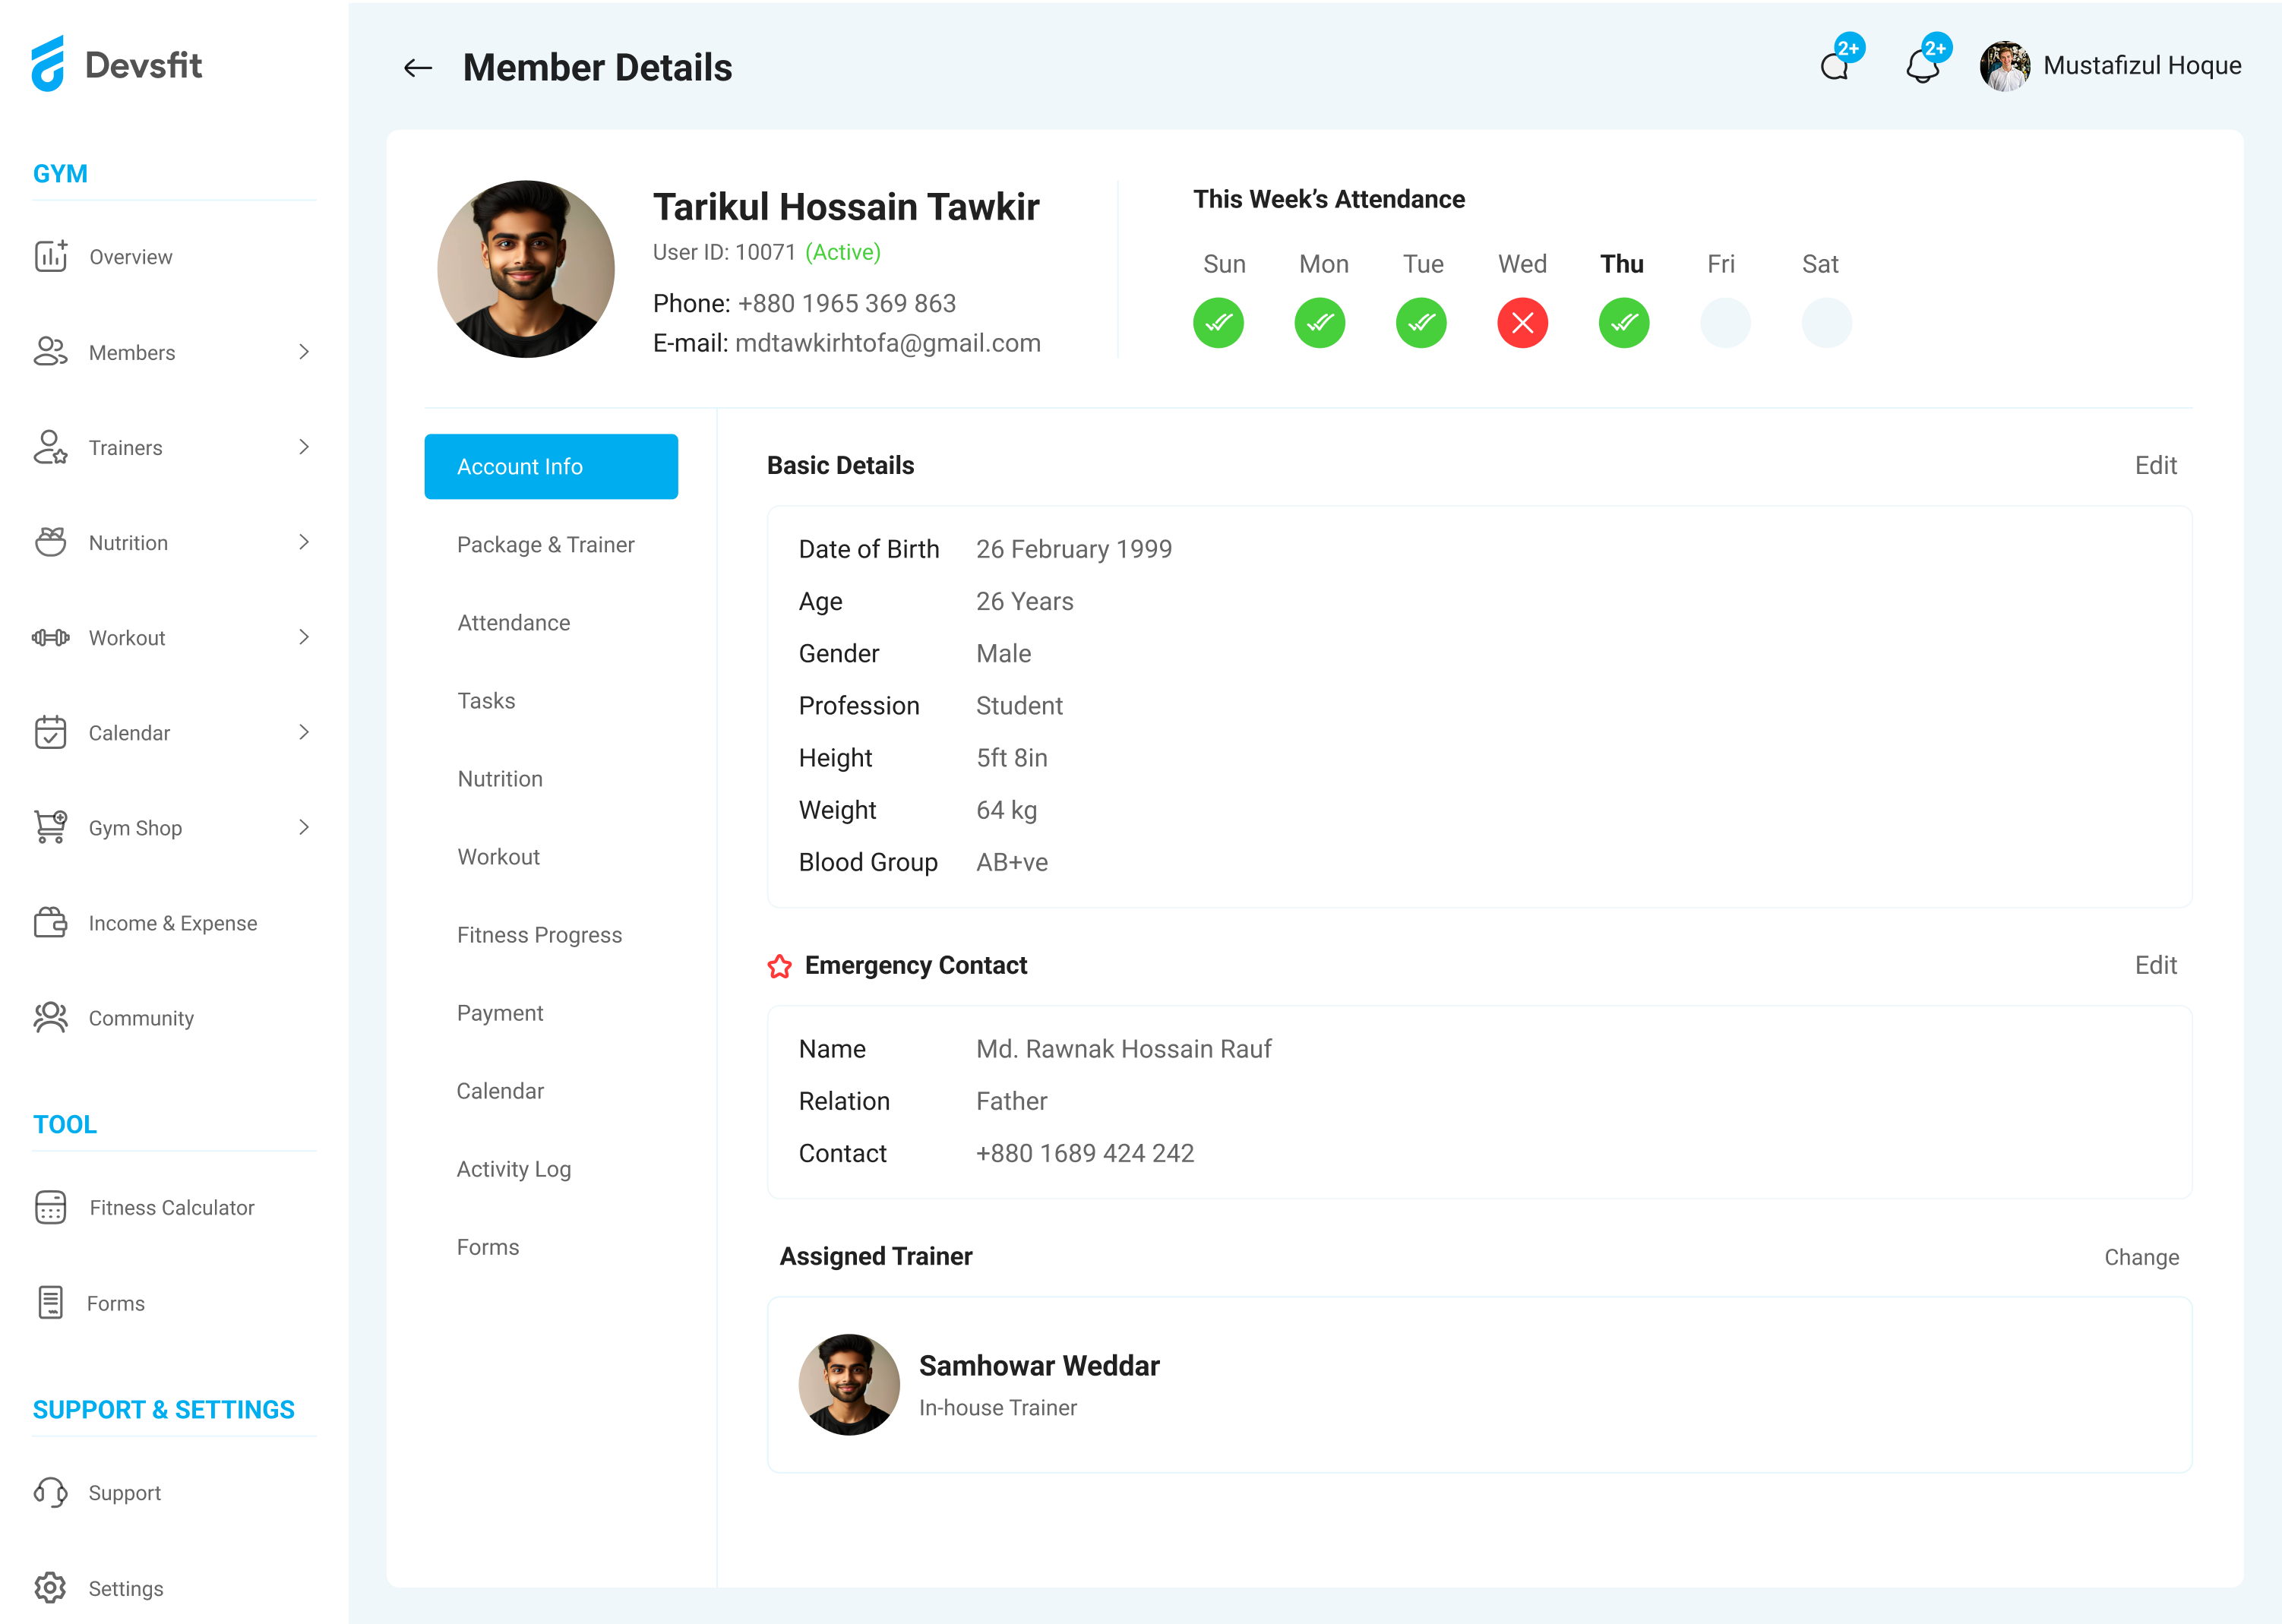
Task: Click trainer Samhowar Weddar's profile photo
Action: click(849, 1384)
